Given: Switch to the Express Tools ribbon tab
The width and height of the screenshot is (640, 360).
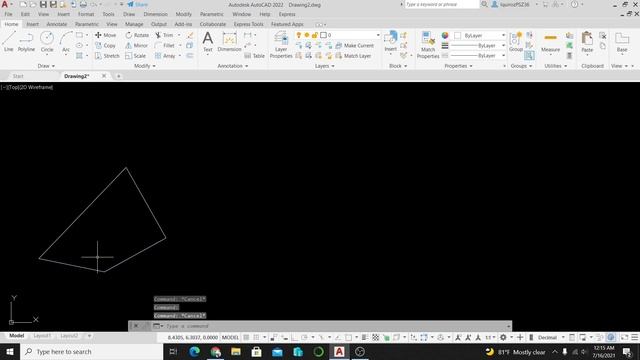Looking at the screenshot, I should (x=248, y=24).
